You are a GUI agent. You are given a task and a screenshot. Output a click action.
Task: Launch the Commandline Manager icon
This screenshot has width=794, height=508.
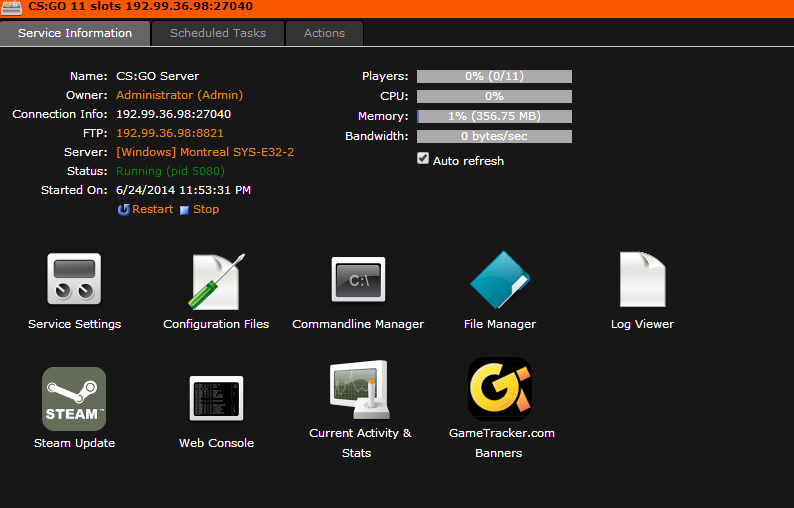click(358, 280)
